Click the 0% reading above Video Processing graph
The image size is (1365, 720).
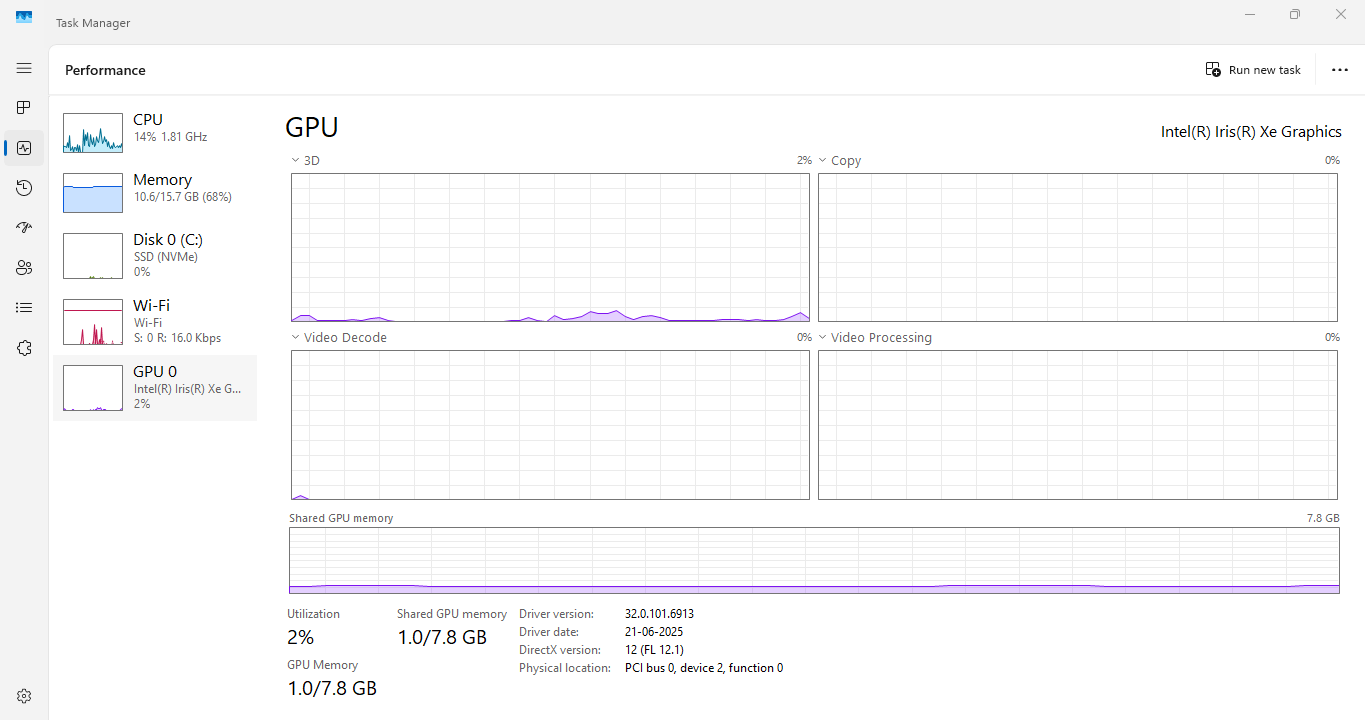tap(1332, 337)
